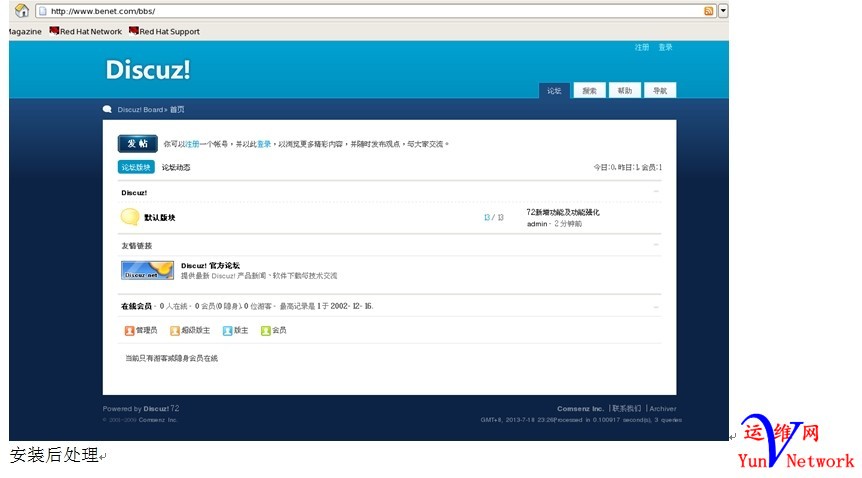
Task: Open the address bar history dropdown arrow
Action: click(723, 10)
